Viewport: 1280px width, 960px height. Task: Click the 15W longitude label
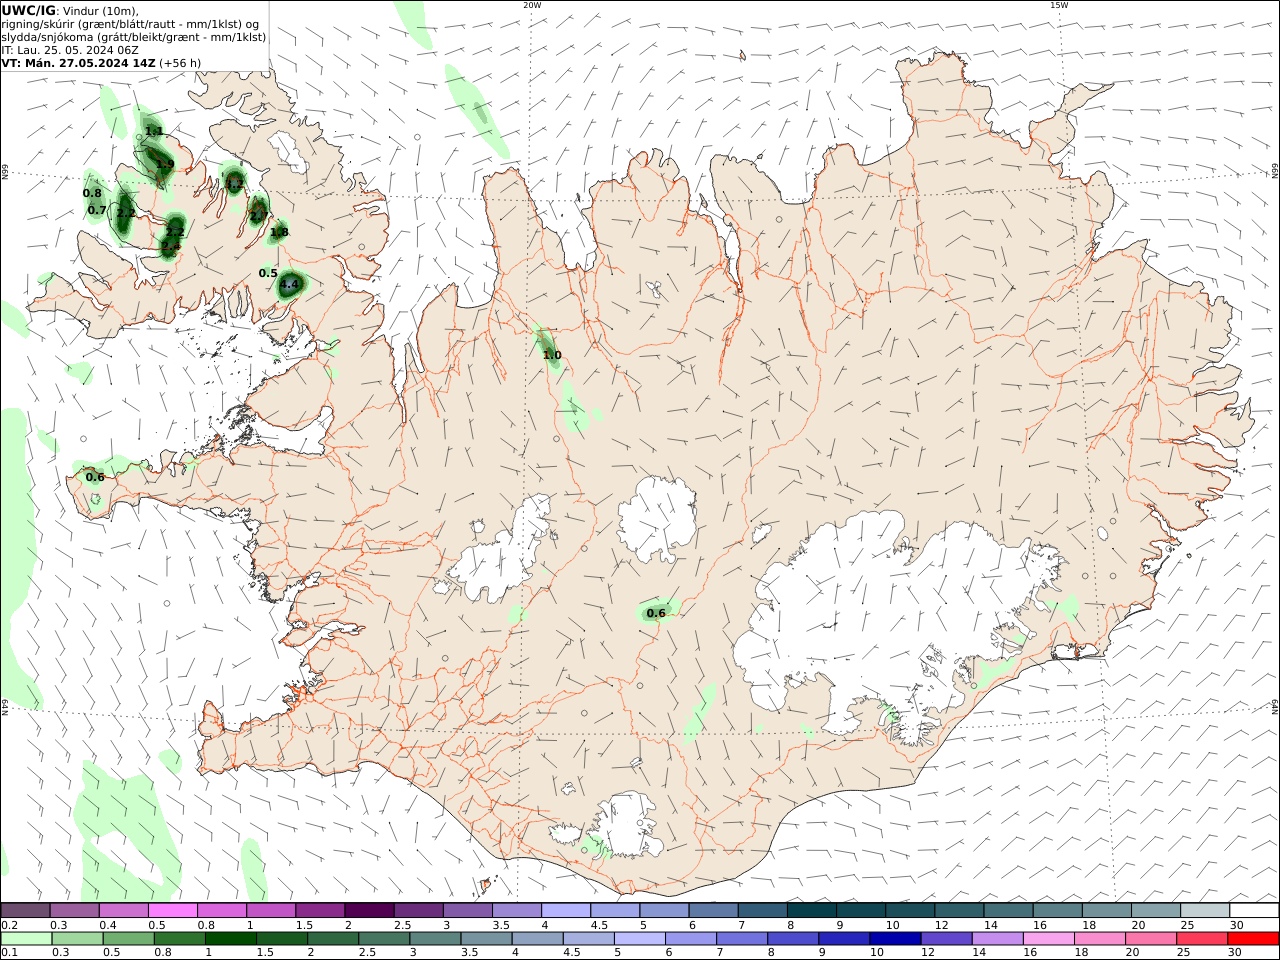(1059, 5)
